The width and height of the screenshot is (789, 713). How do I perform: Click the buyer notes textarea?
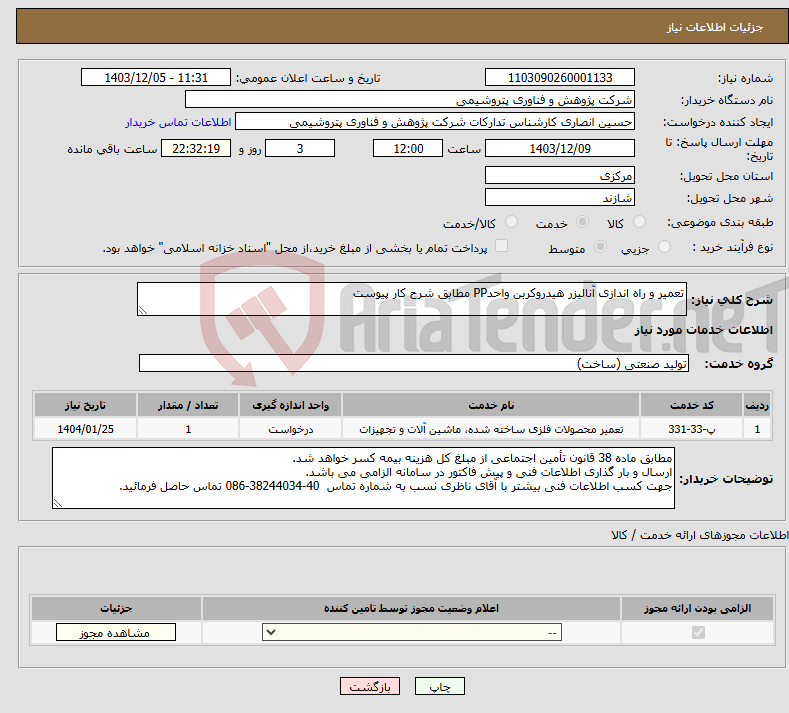pyautogui.click(x=363, y=478)
